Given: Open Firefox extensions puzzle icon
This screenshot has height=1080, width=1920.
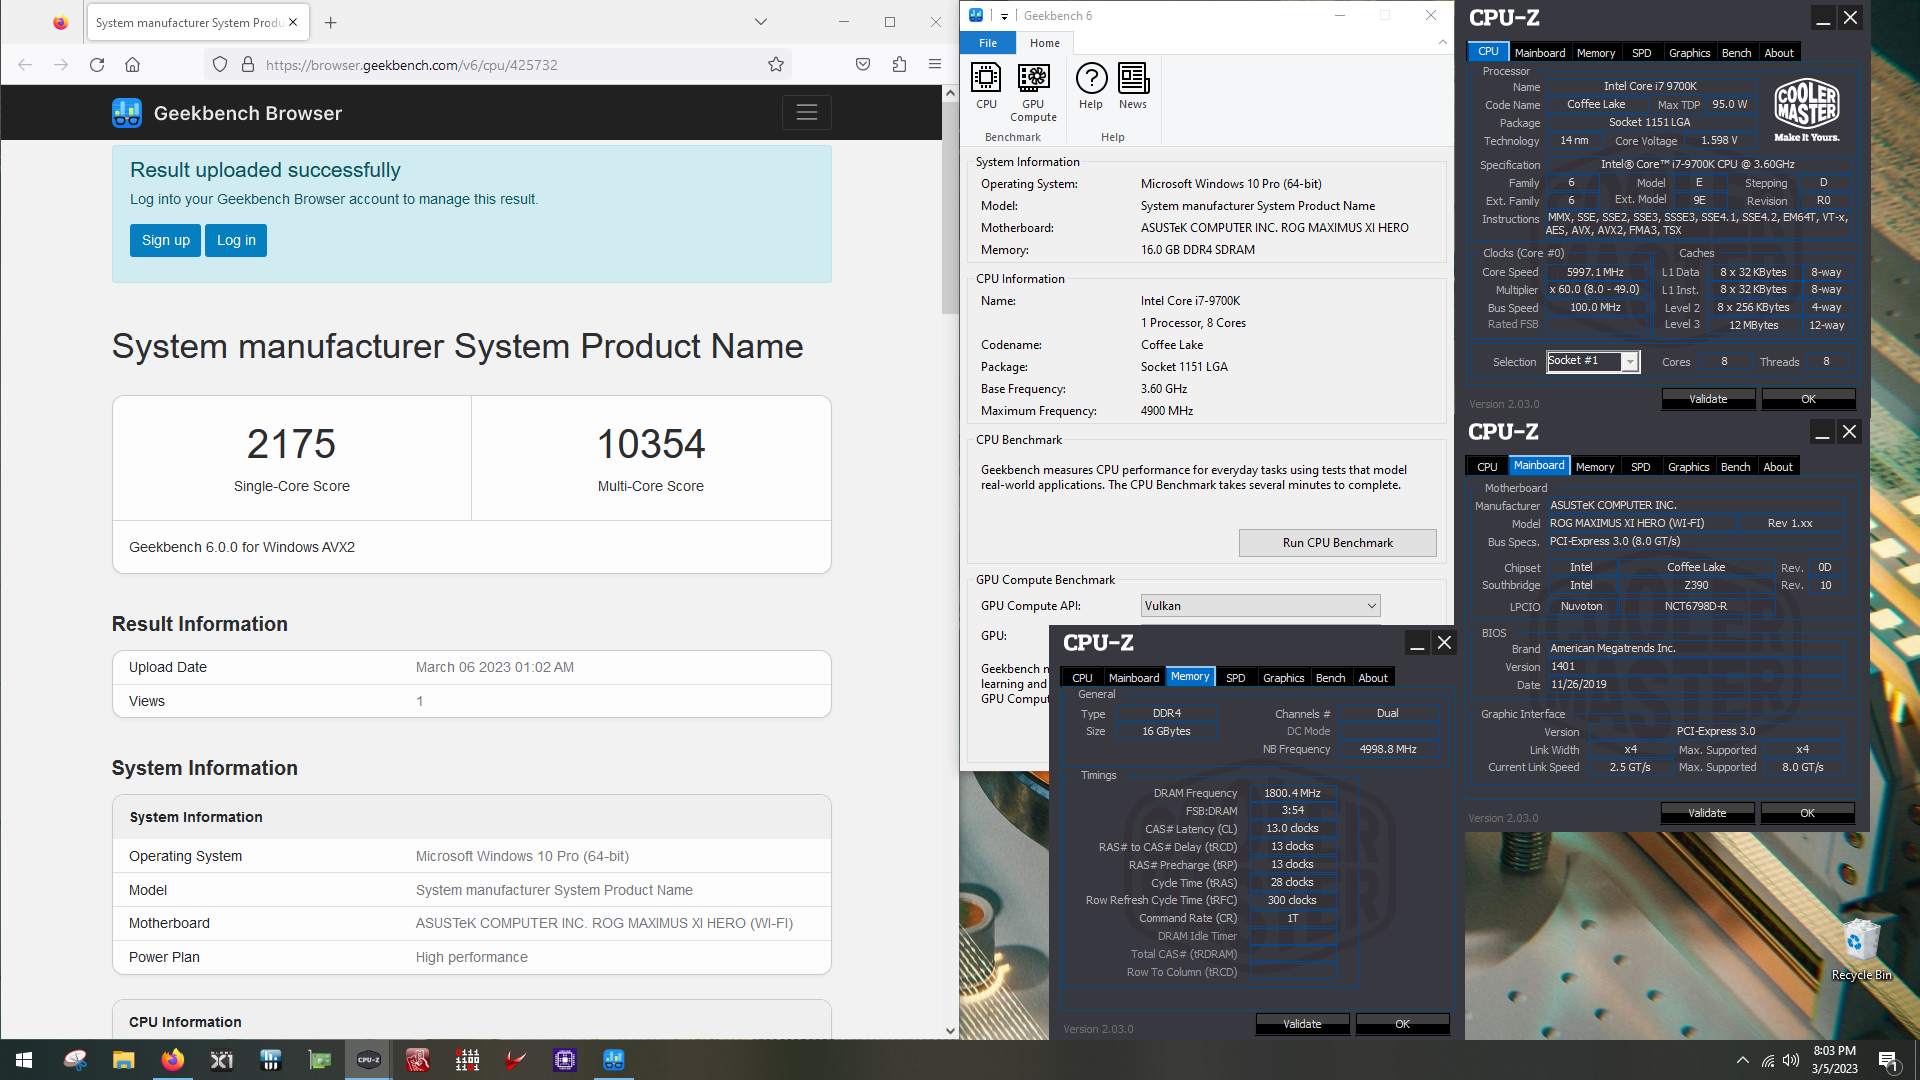Looking at the screenshot, I should (899, 65).
